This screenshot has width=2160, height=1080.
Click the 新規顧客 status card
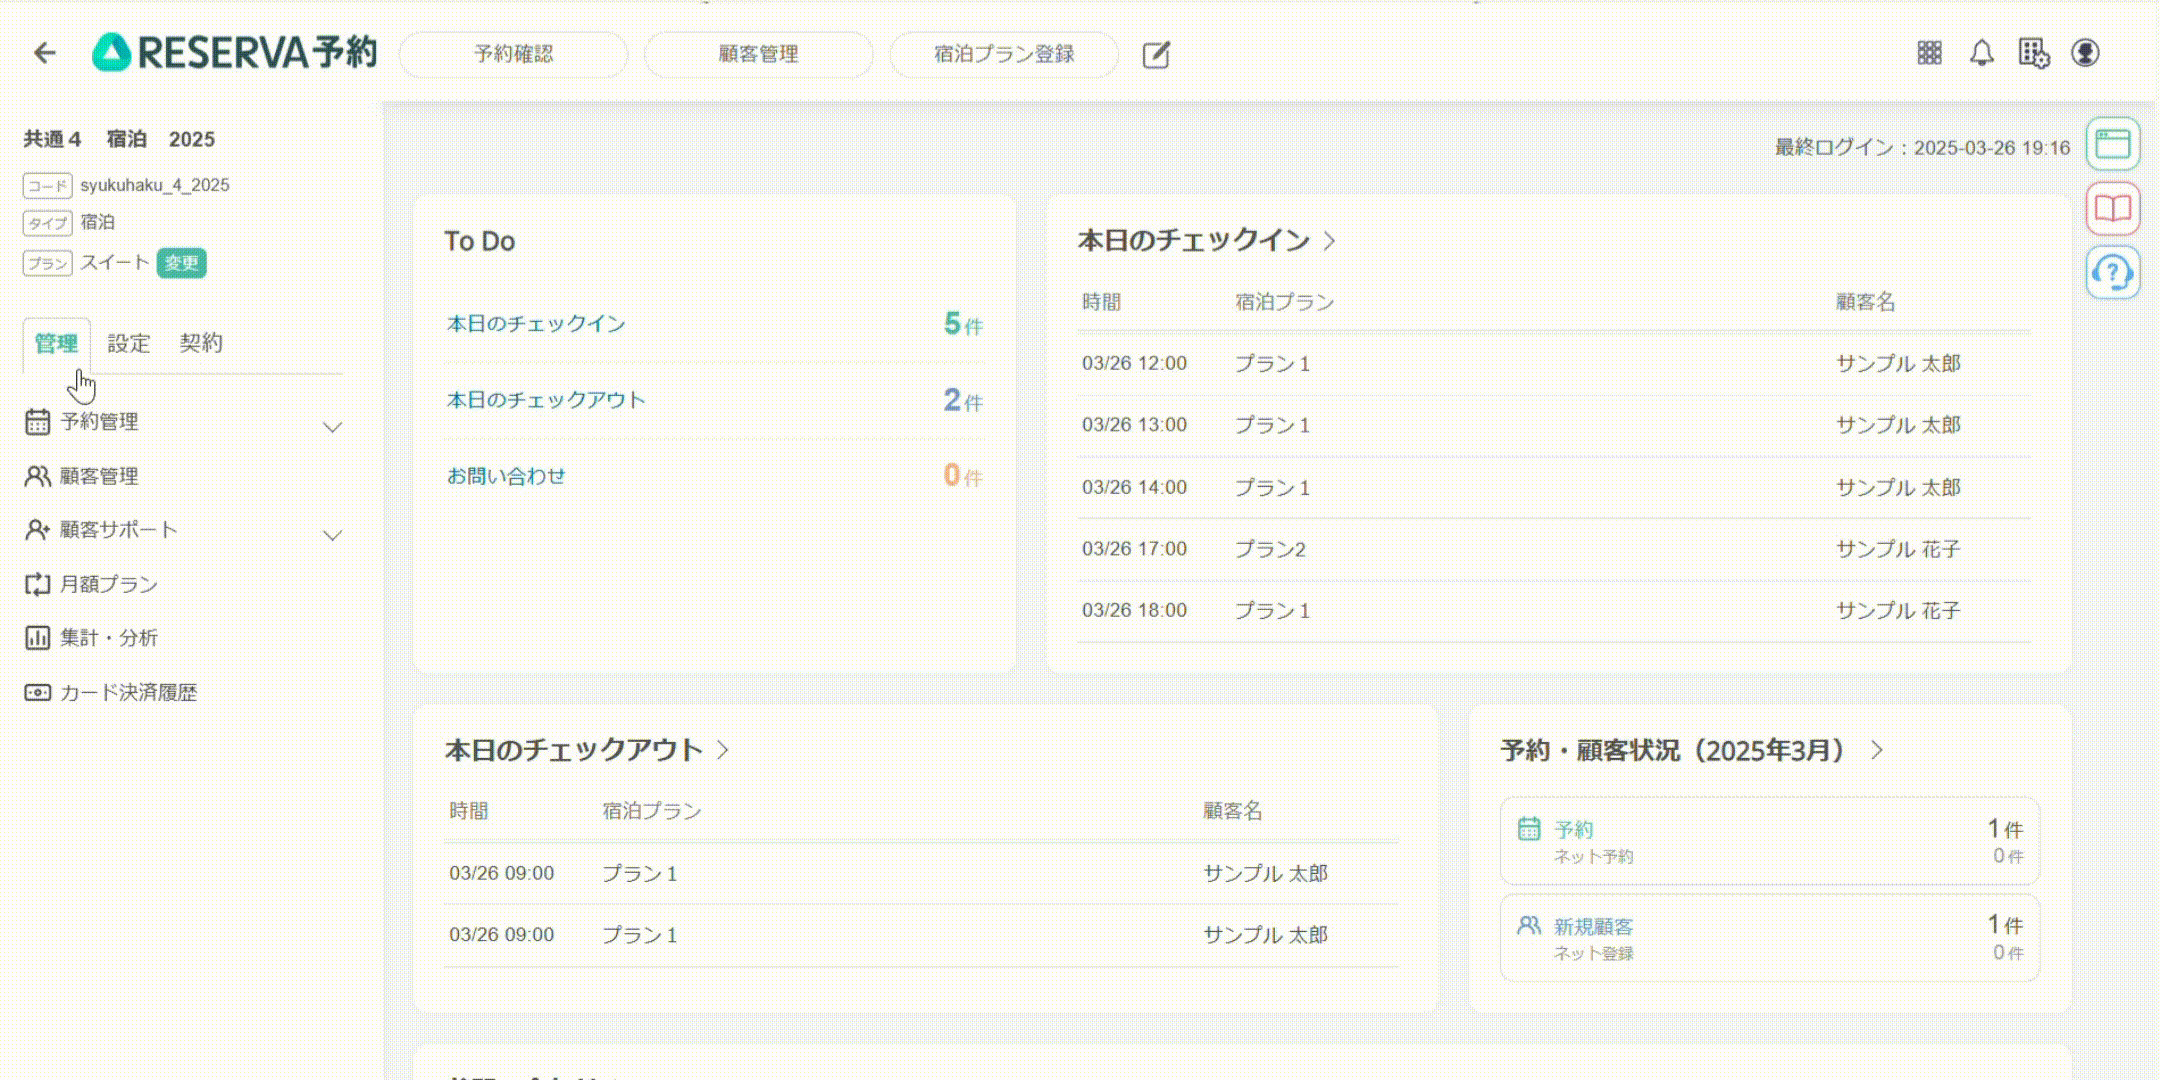pyautogui.click(x=1770, y=938)
